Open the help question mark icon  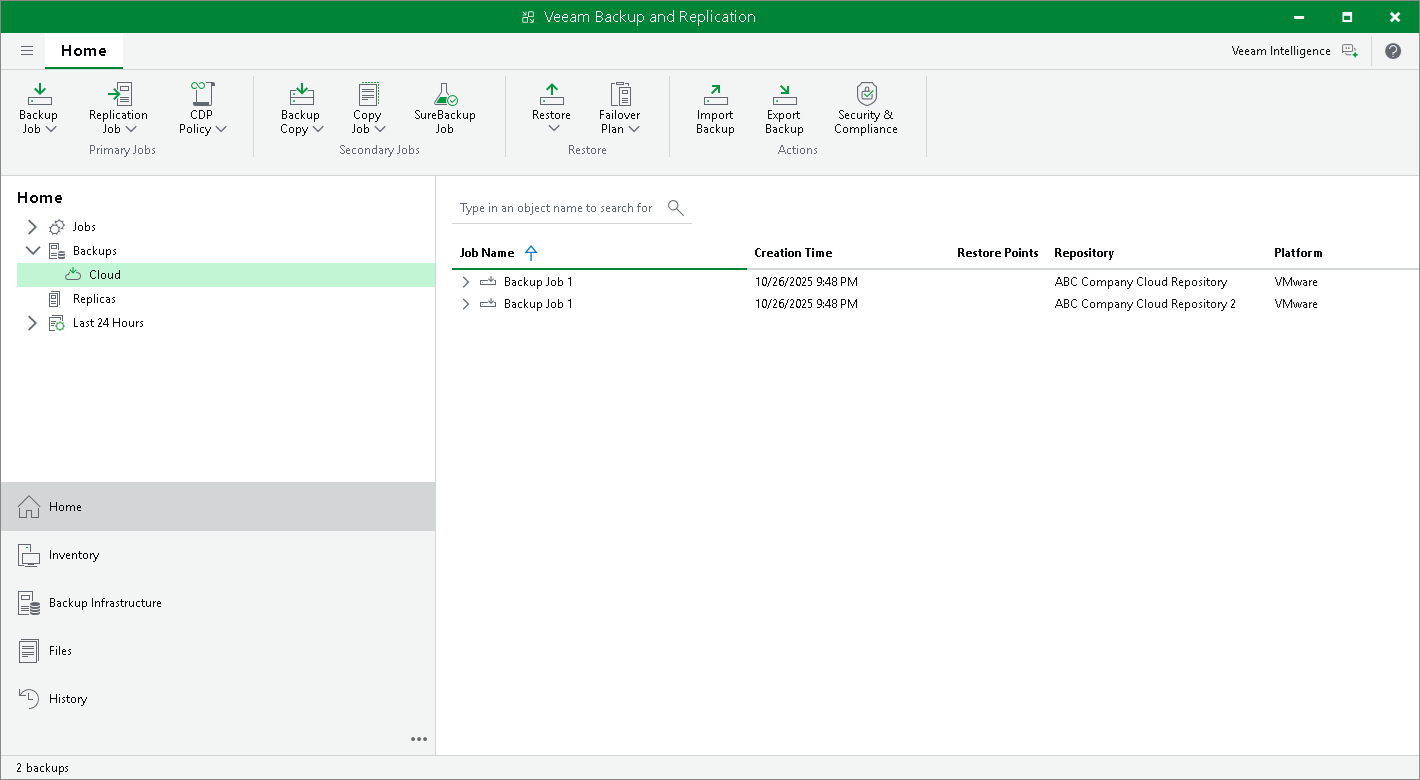[1393, 51]
